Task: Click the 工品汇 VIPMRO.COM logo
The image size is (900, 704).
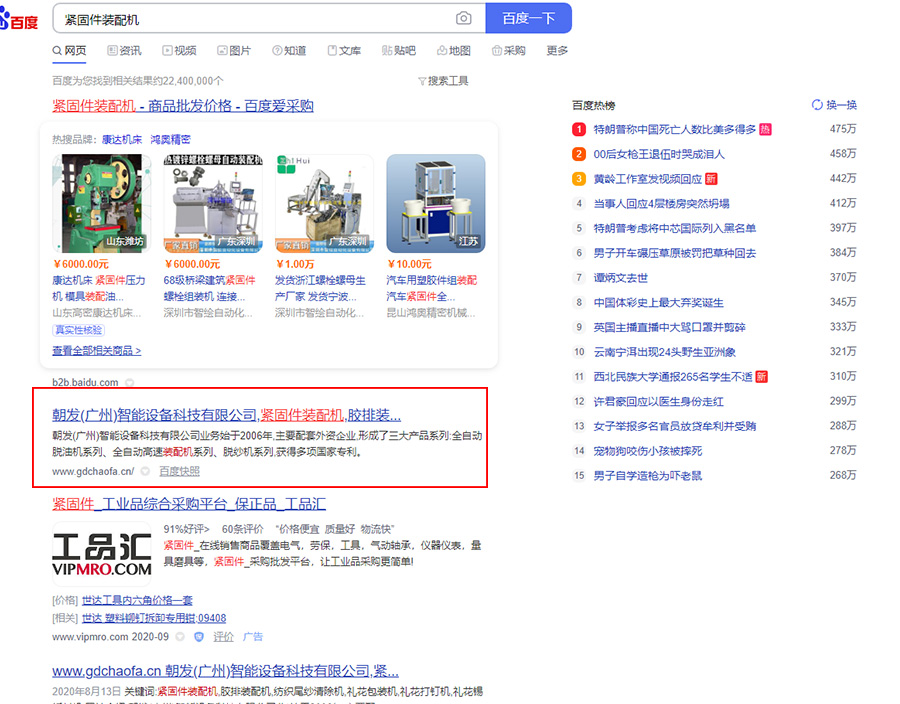Action: pyautogui.click(x=102, y=553)
